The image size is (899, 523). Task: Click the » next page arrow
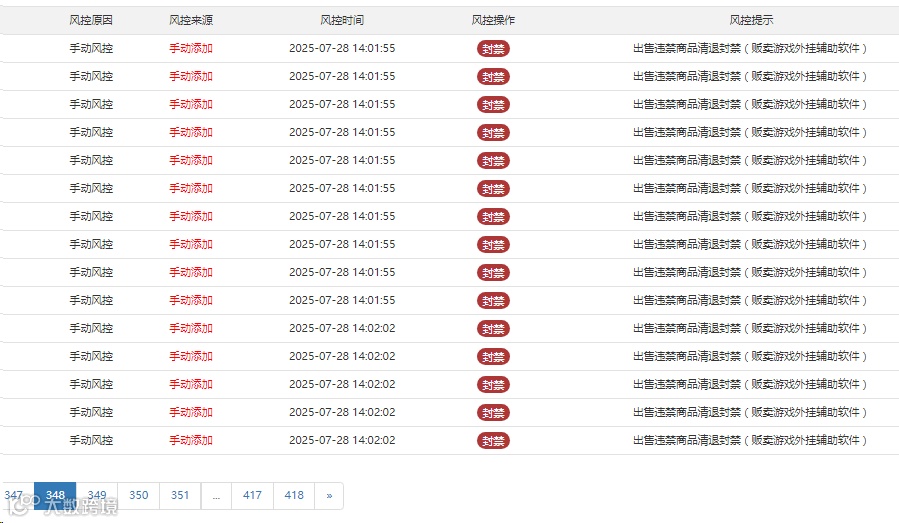coord(329,495)
